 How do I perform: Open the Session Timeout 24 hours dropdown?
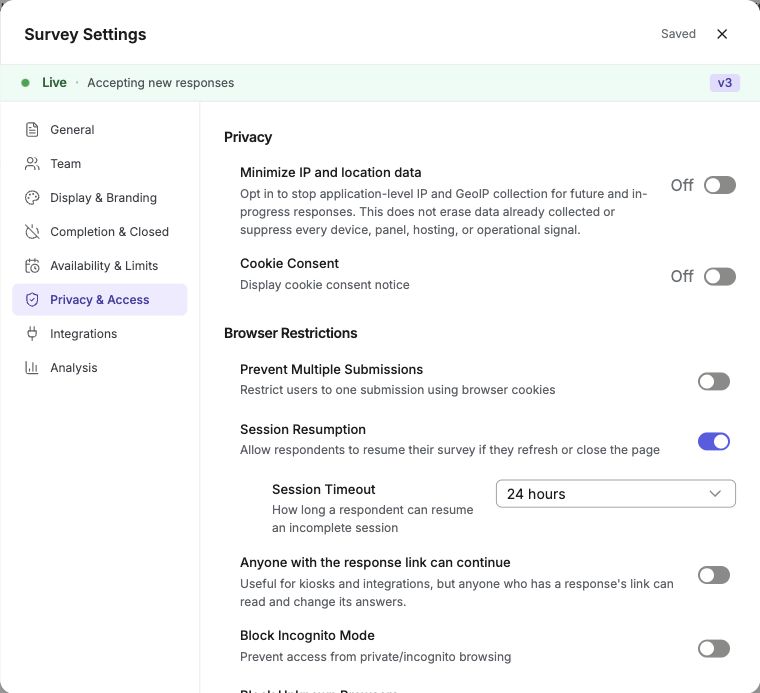[616, 494]
